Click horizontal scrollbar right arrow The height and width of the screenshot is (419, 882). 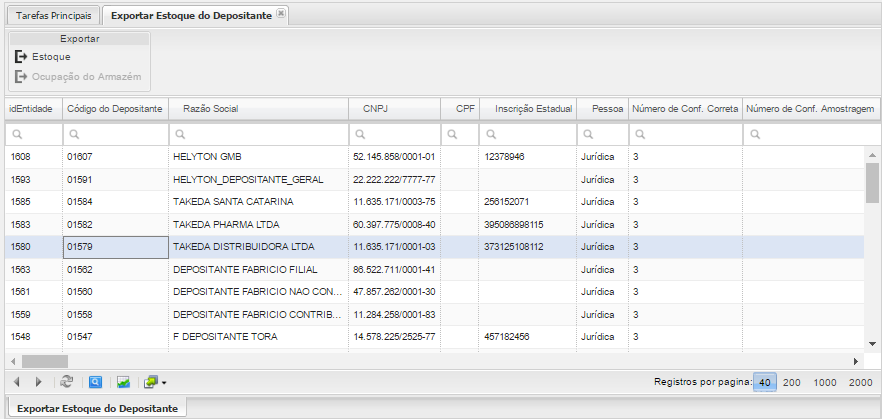(855, 360)
